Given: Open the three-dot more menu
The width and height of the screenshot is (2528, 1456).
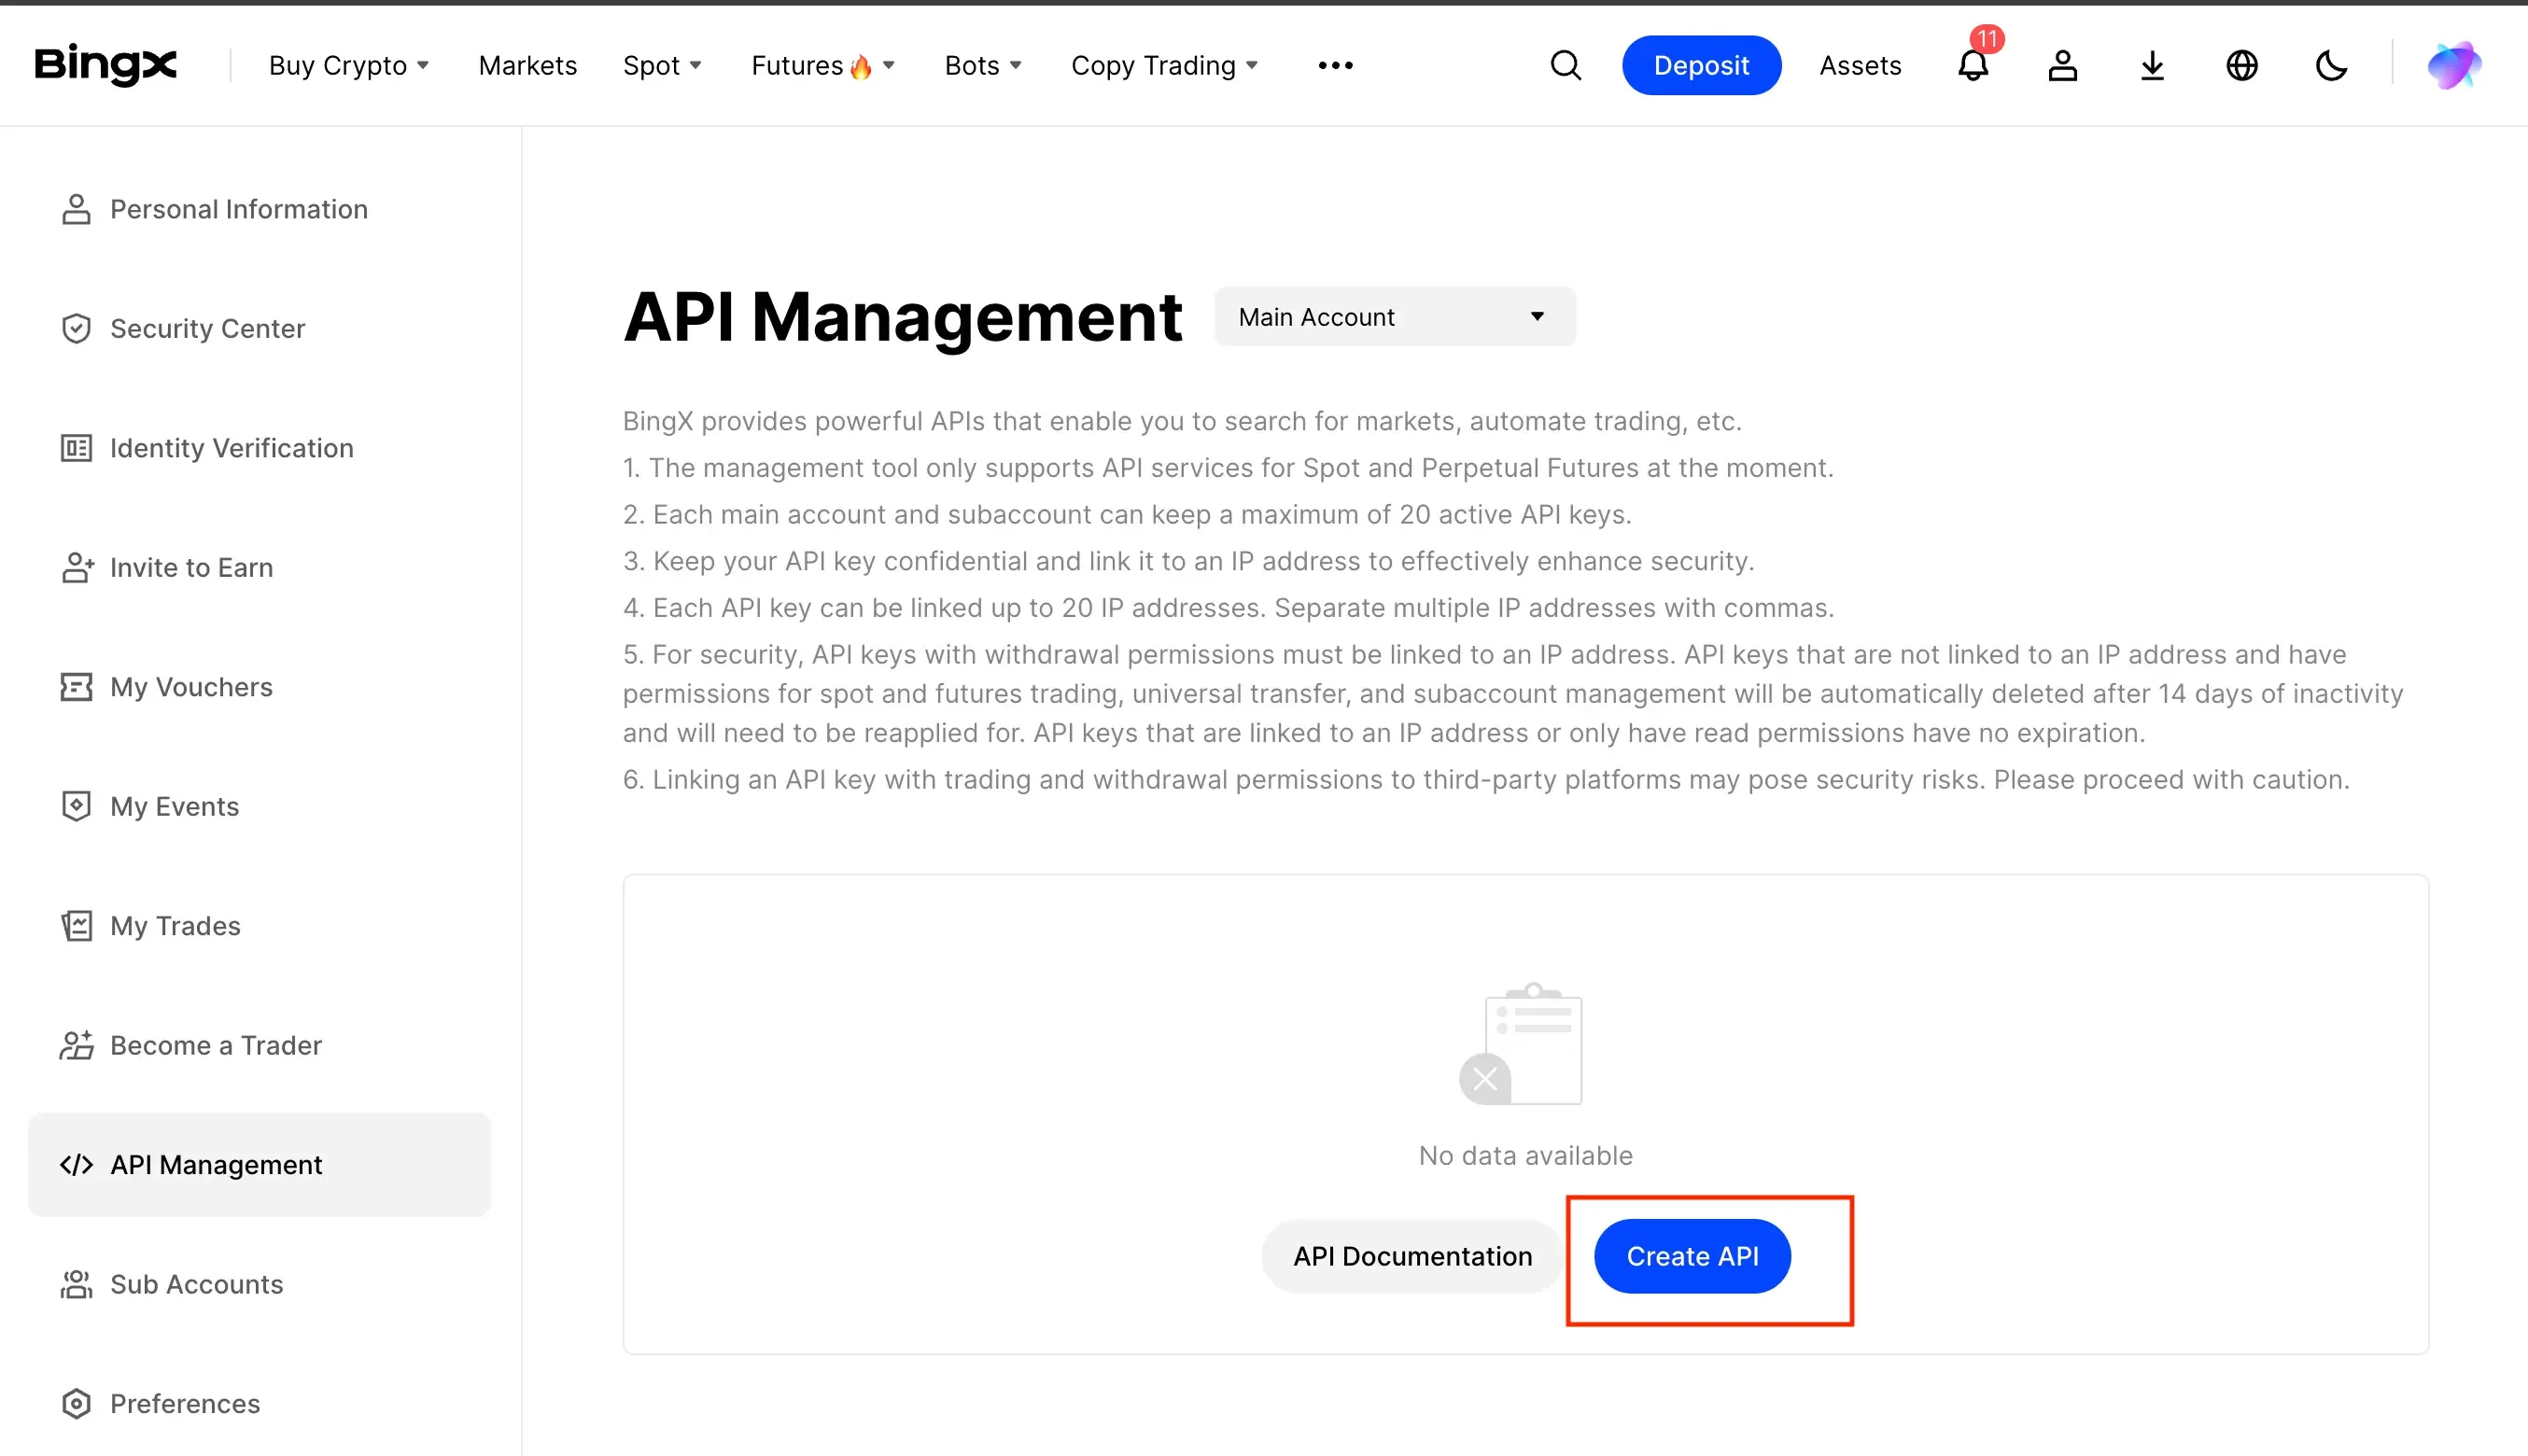Looking at the screenshot, I should pyautogui.click(x=1335, y=65).
